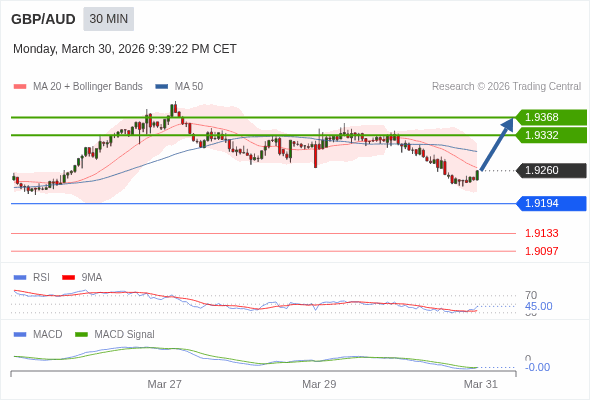Click the MA 20 + Bollinger Bands legend label
Image resolution: width=590 pixels, height=400 pixels.
click(x=88, y=87)
